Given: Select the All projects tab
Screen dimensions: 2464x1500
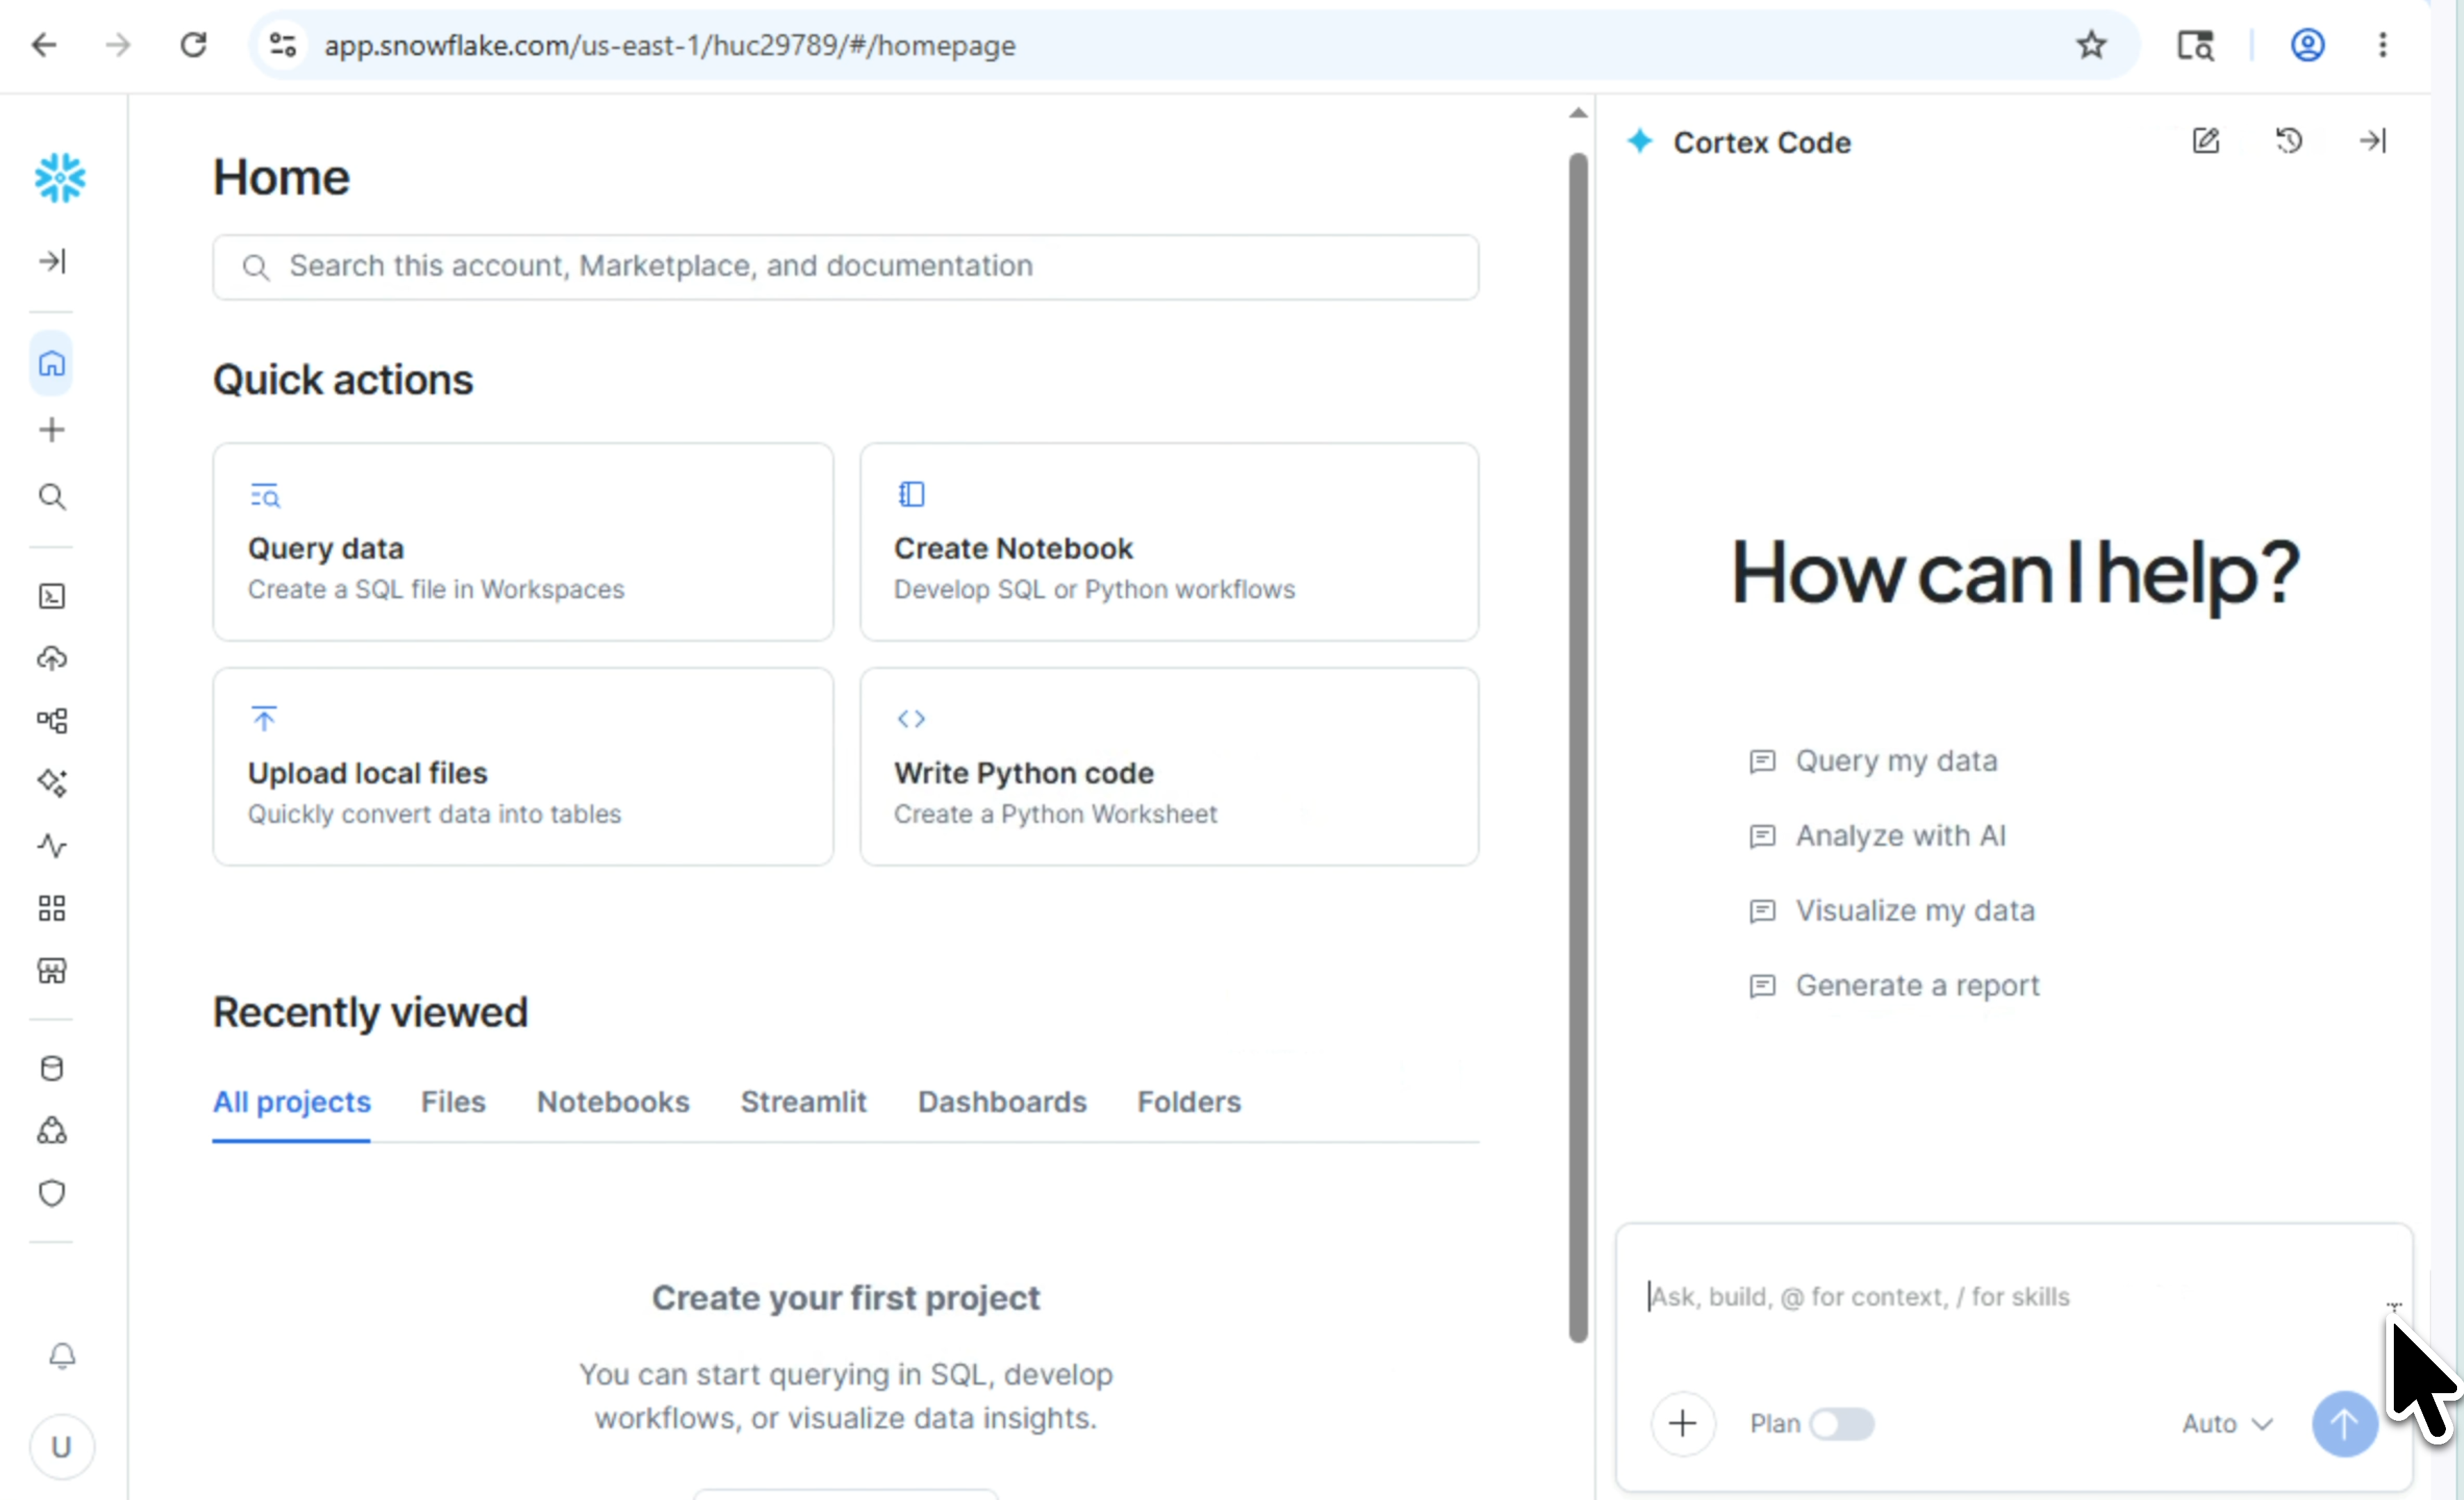Looking at the screenshot, I should (291, 1102).
